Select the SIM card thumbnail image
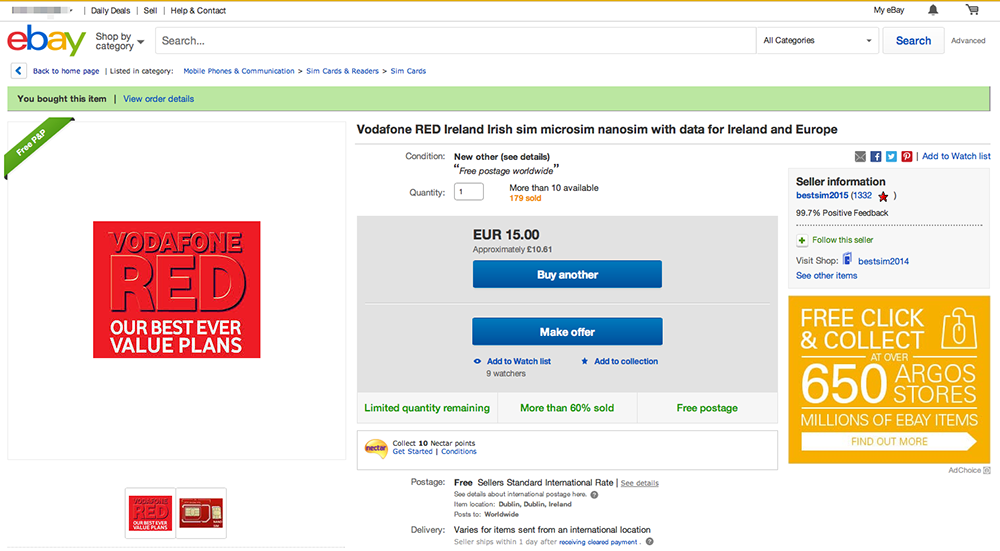Image resolution: width=1000 pixels, height=551 pixels. (201, 513)
